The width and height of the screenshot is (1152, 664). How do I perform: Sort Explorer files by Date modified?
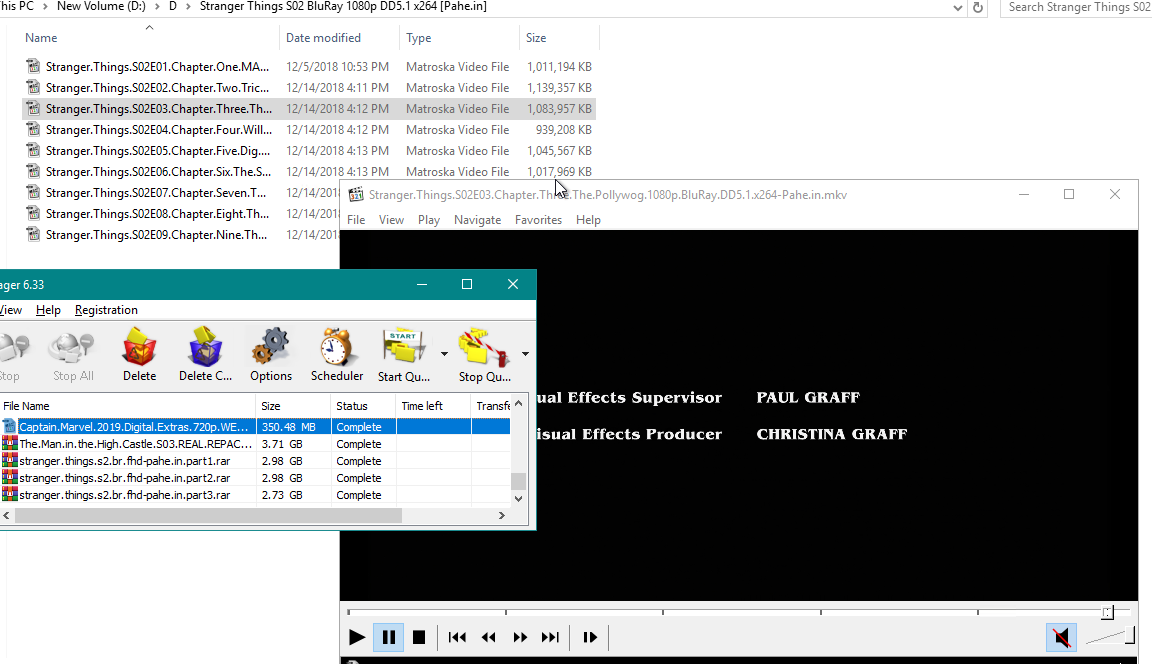[339, 37]
